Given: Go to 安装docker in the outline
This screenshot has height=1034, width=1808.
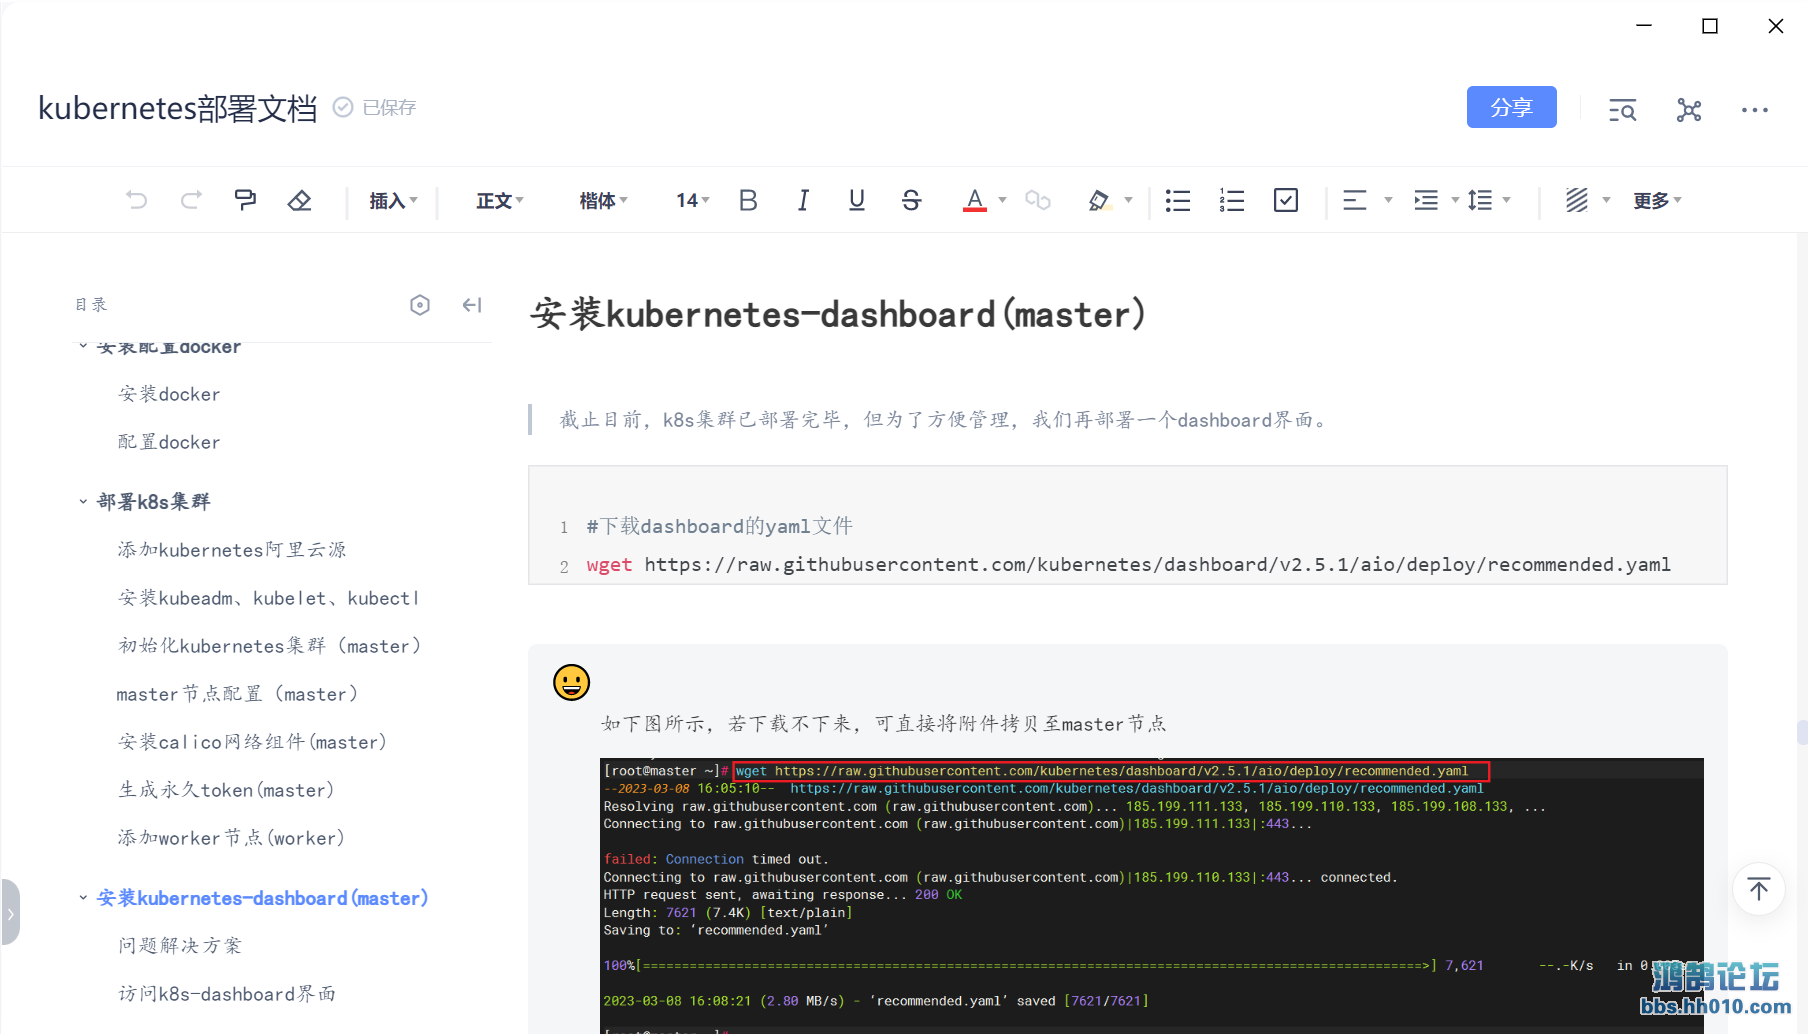Looking at the screenshot, I should [x=169, y=394].
